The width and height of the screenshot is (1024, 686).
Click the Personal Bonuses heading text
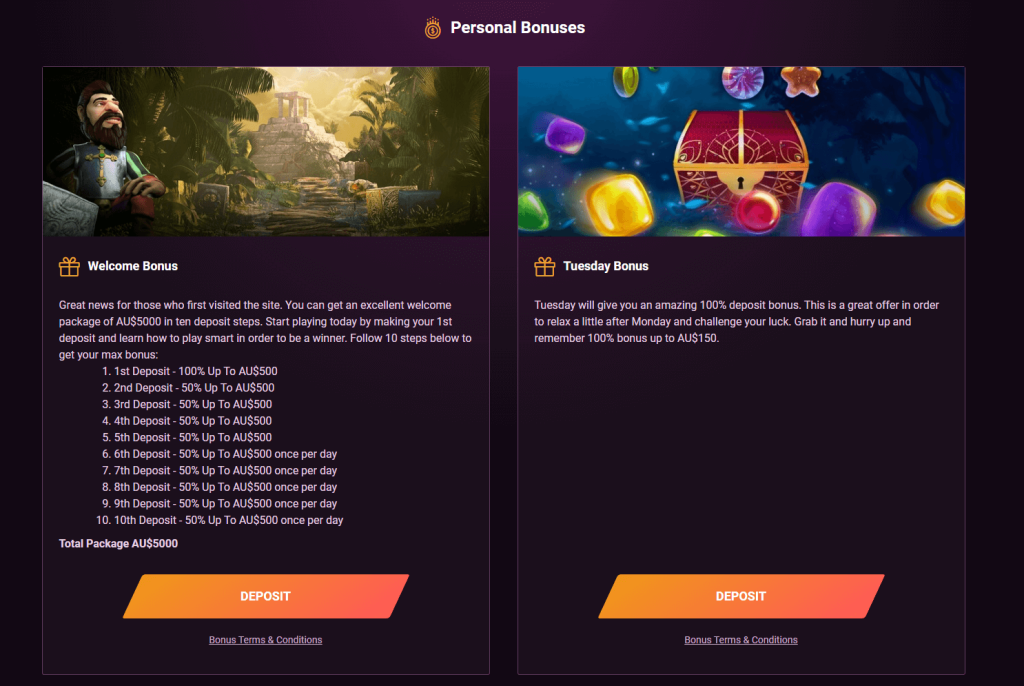point(516,27)
